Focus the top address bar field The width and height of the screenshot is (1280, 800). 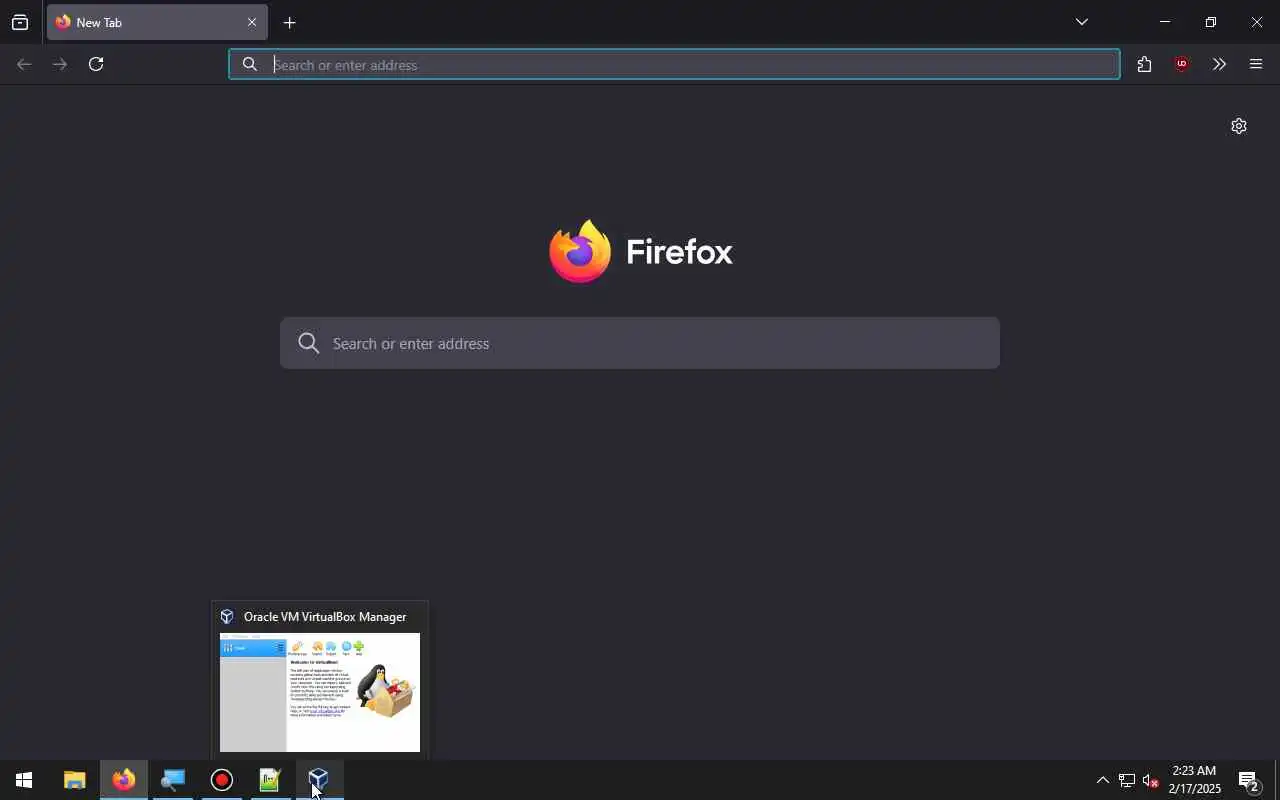(674, 64)
